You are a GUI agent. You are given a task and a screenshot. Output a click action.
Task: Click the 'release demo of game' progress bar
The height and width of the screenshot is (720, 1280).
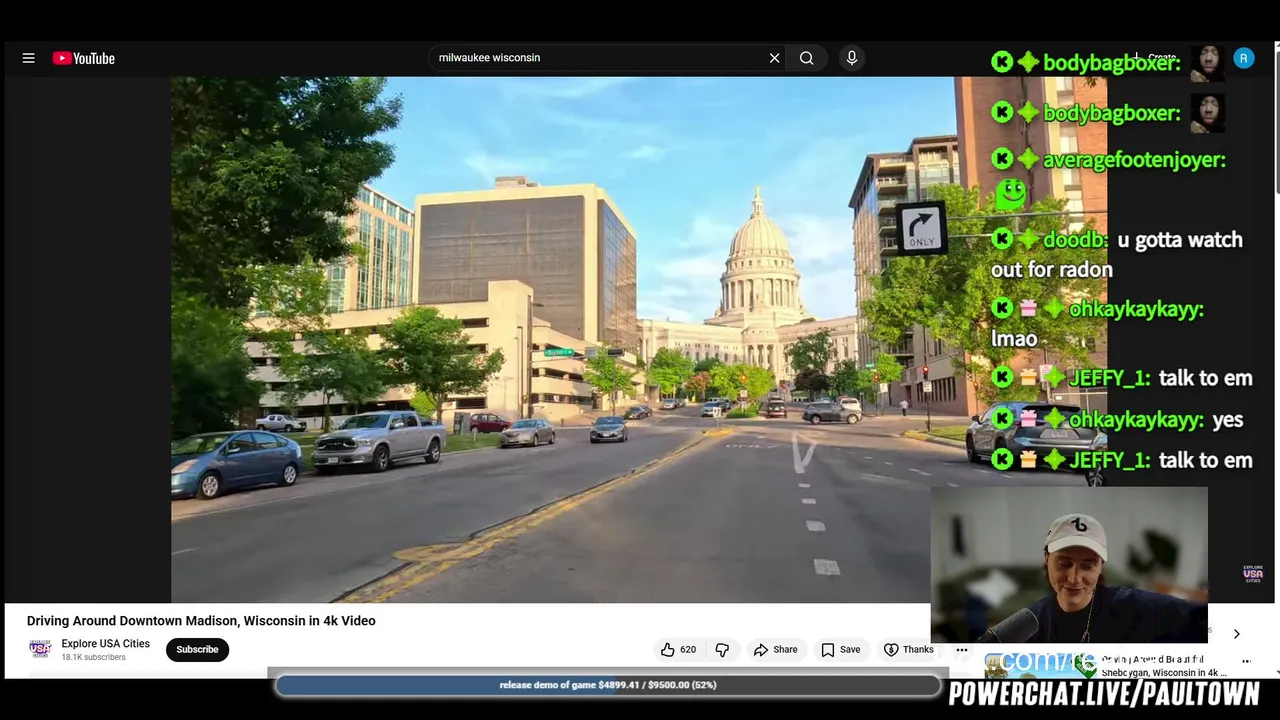coord(608,685)
